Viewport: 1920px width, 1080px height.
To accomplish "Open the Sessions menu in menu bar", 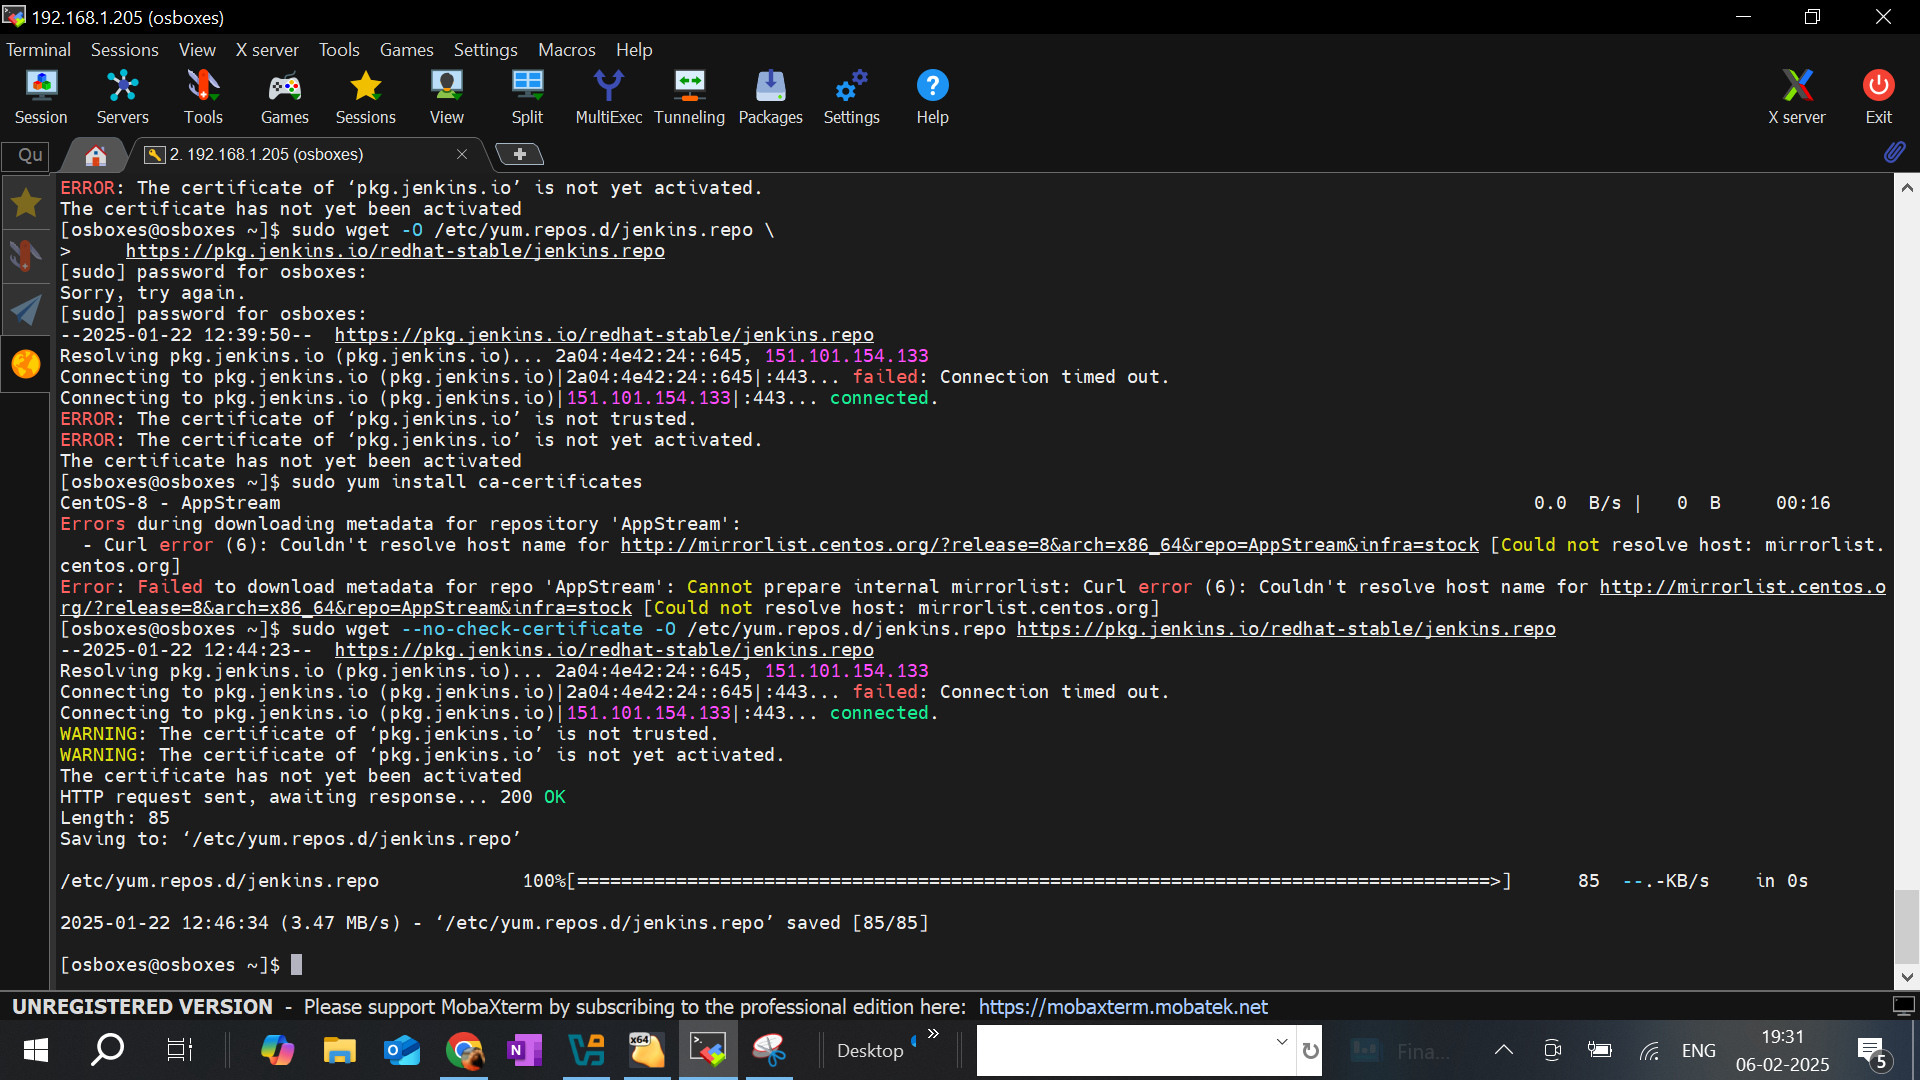I will click(x=124, y=50).
